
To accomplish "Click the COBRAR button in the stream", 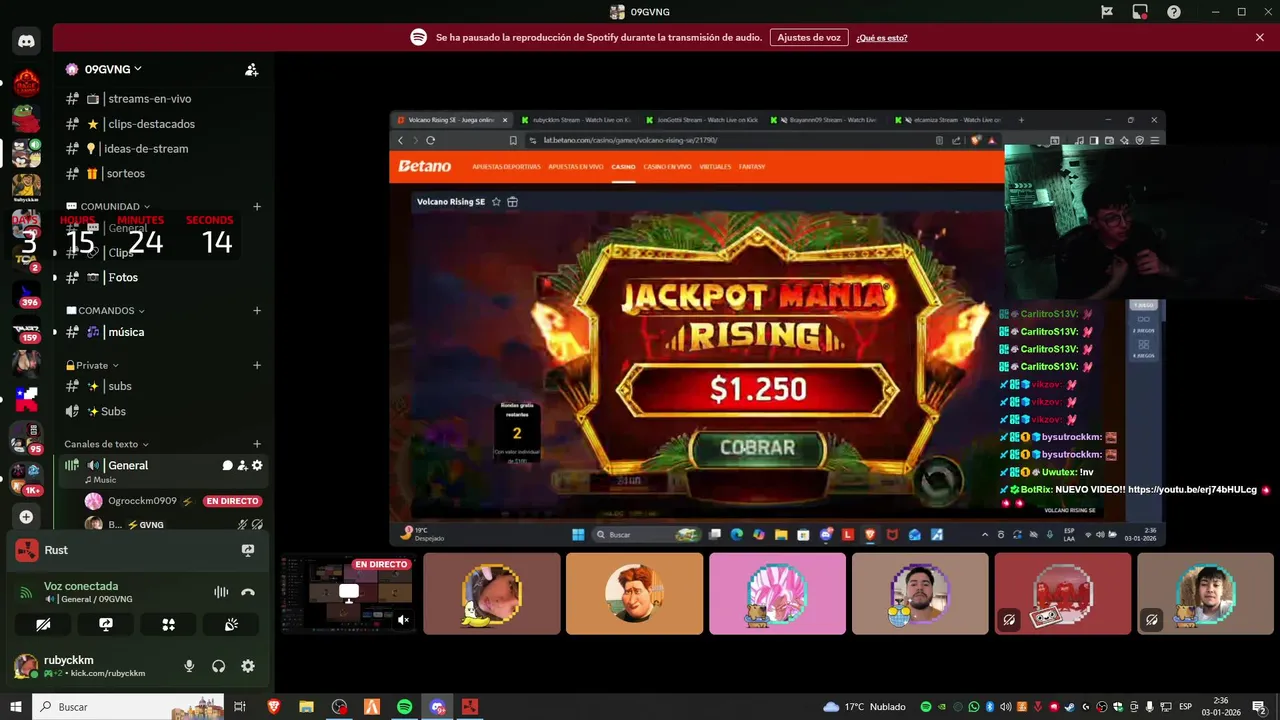I will click(x=758, y=448).
